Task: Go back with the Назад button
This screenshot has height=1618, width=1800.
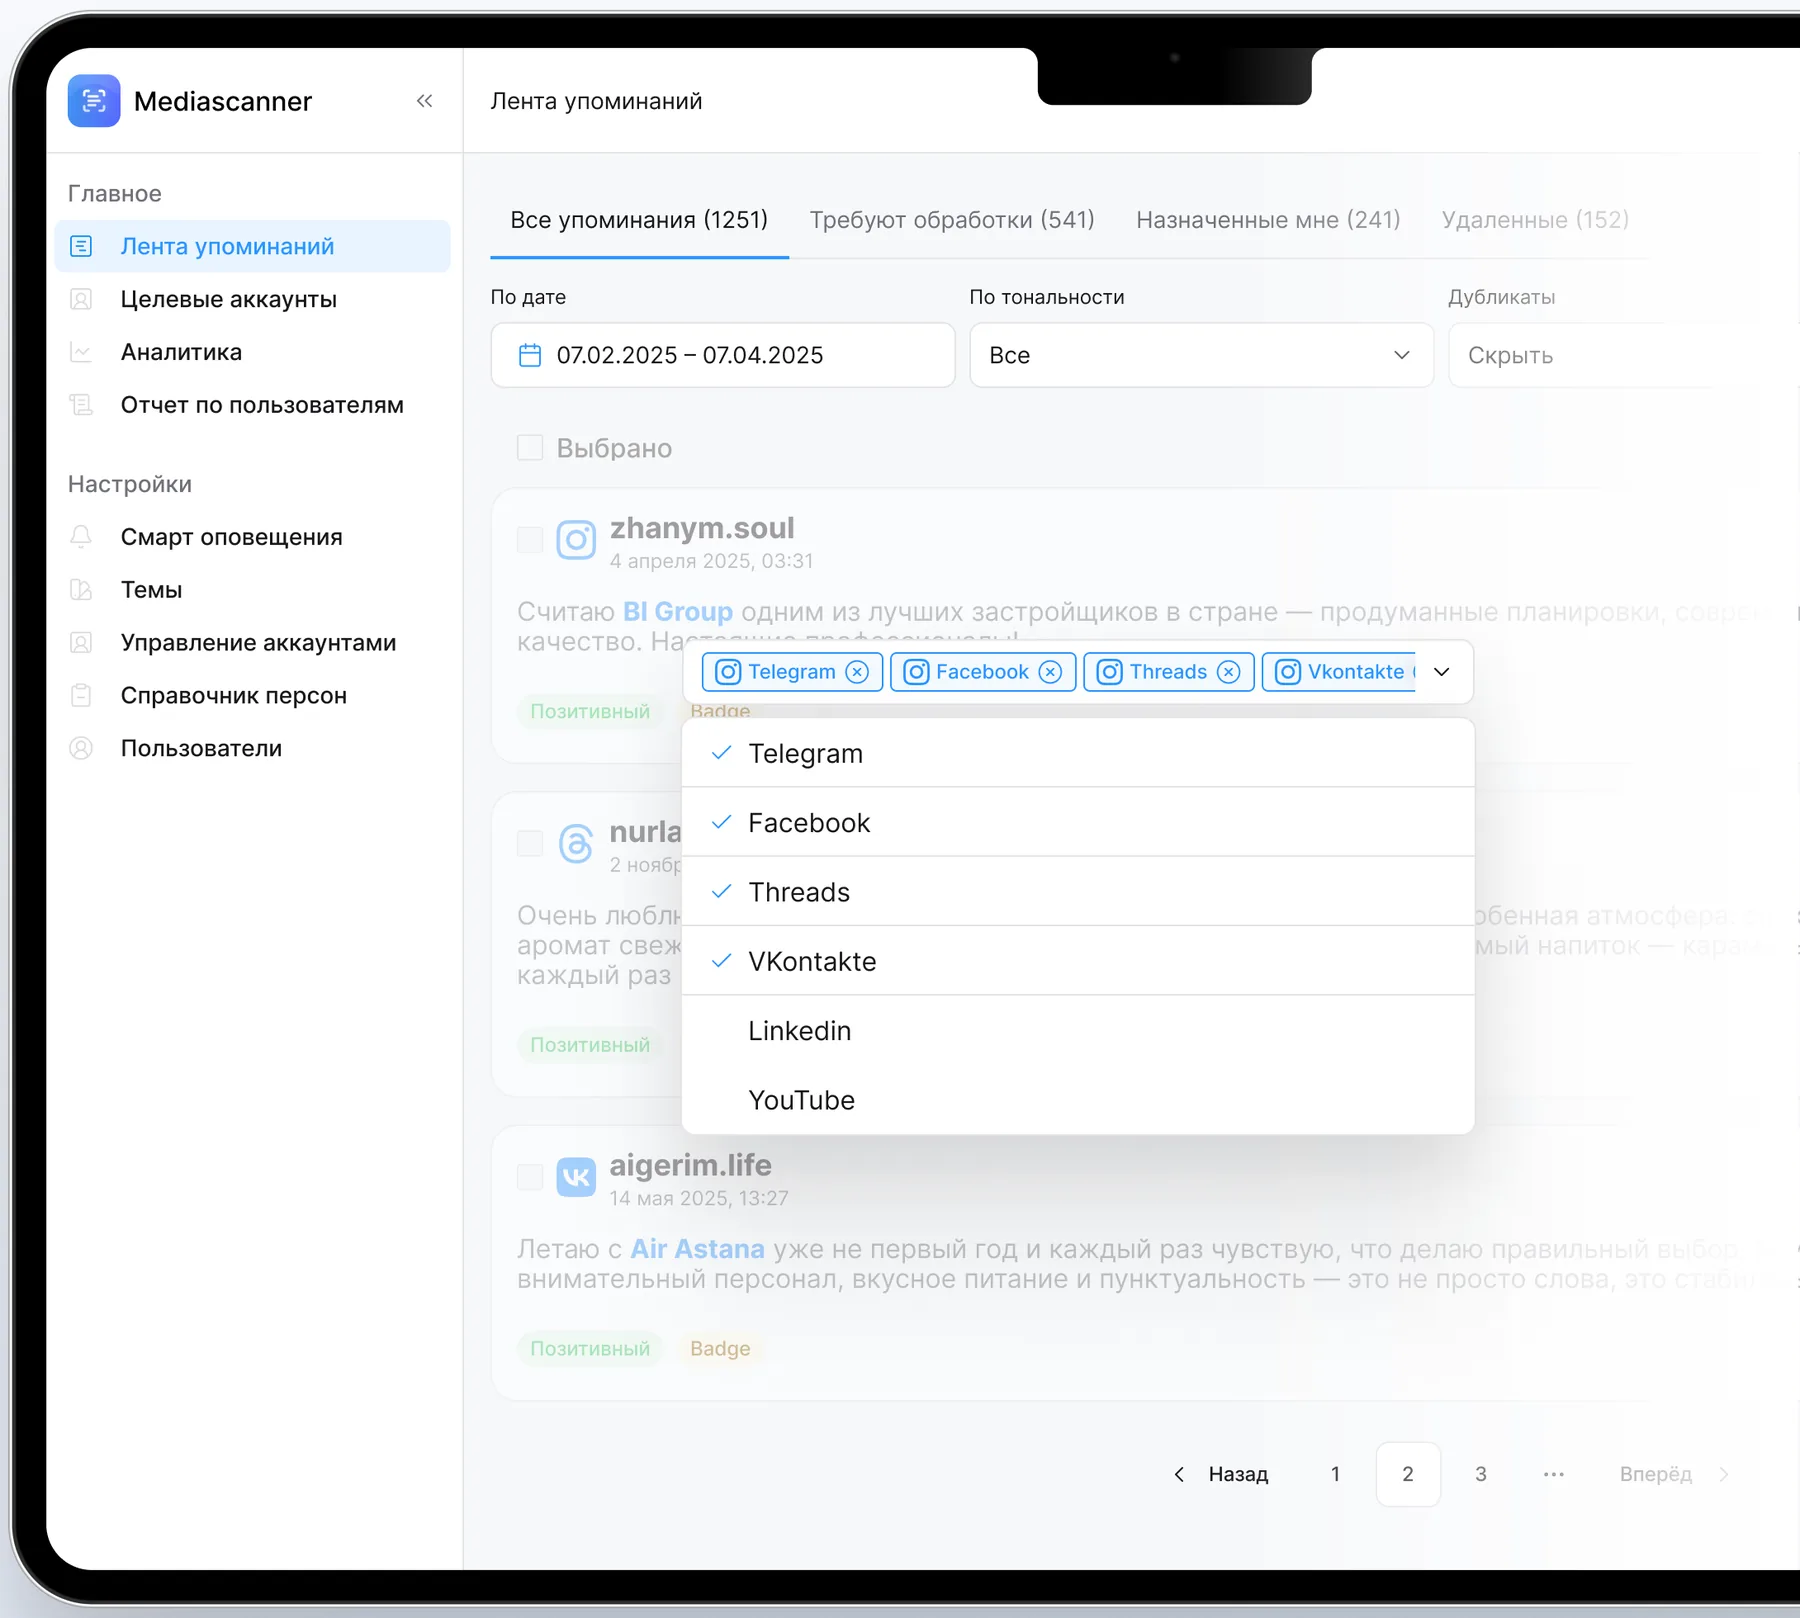Action: click(x=1221, y=1474)
